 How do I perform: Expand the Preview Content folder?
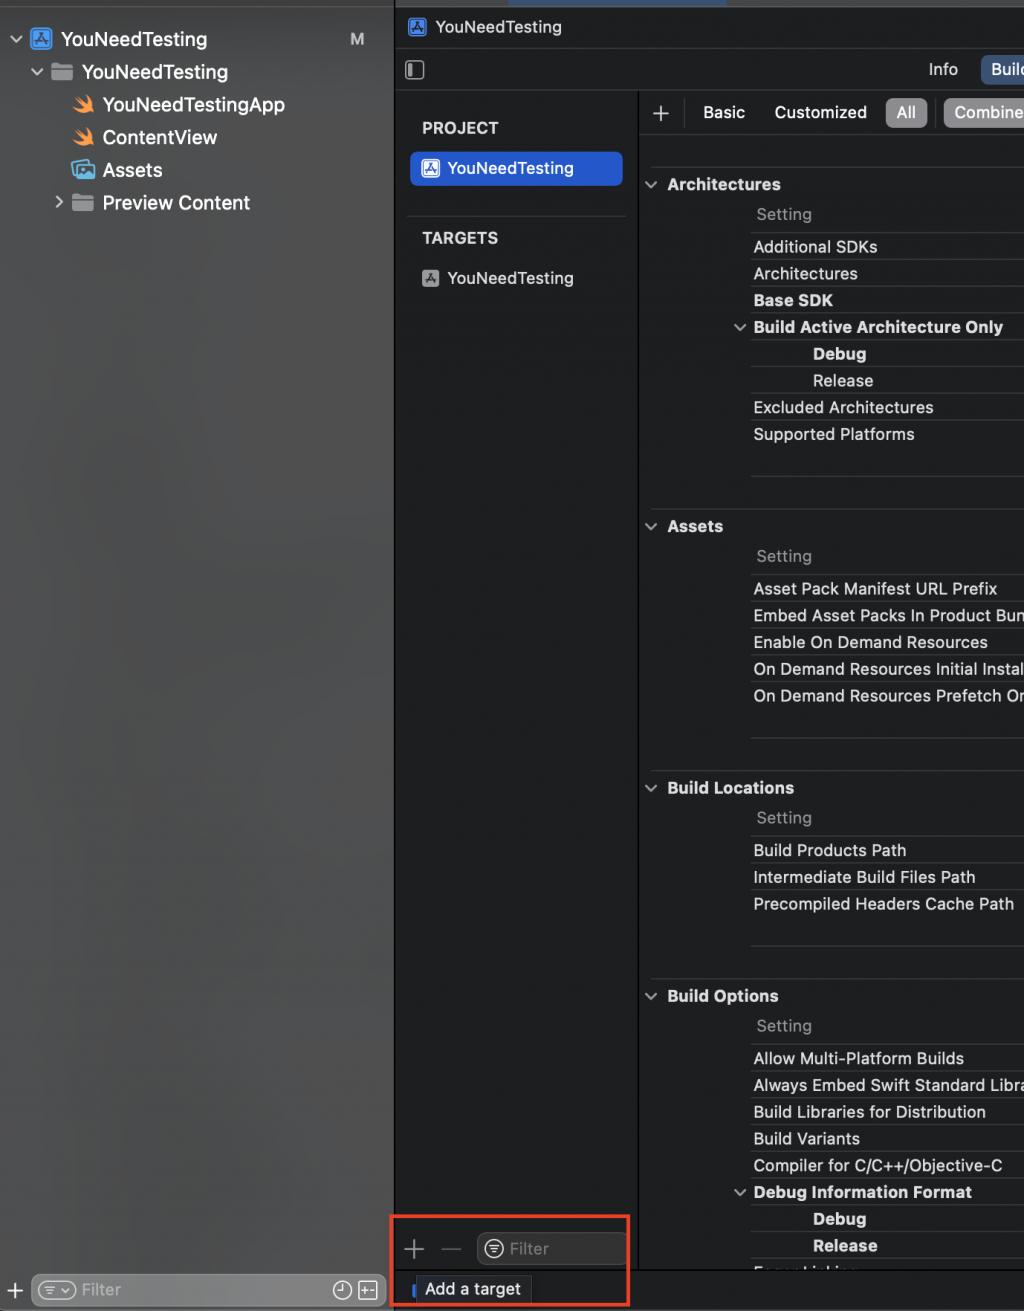point(59,203)
